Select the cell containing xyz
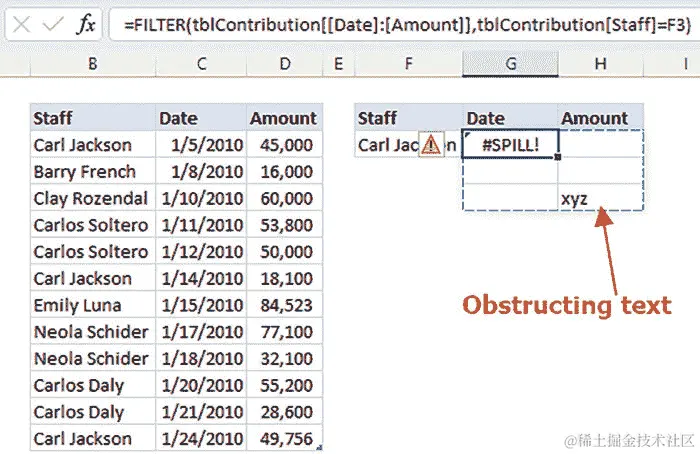This screenshot has width=700, height=454. [x=600, y=198]
